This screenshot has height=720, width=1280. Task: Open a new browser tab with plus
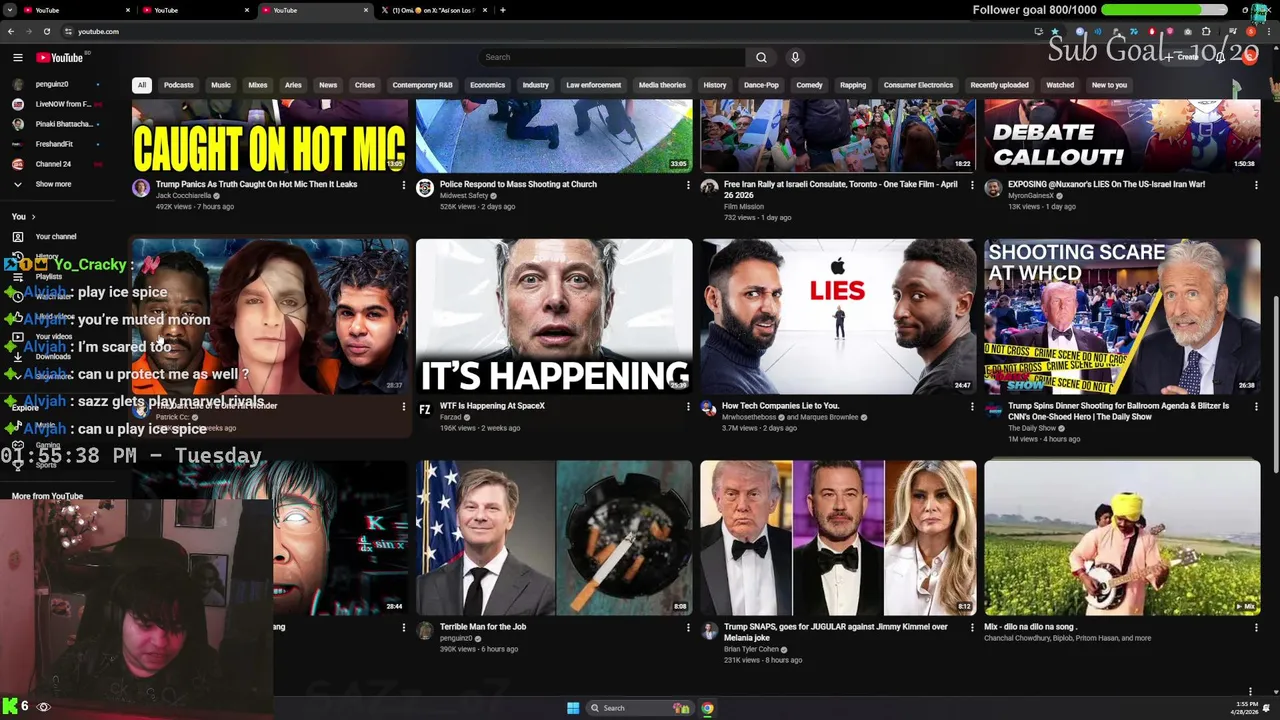502,10
